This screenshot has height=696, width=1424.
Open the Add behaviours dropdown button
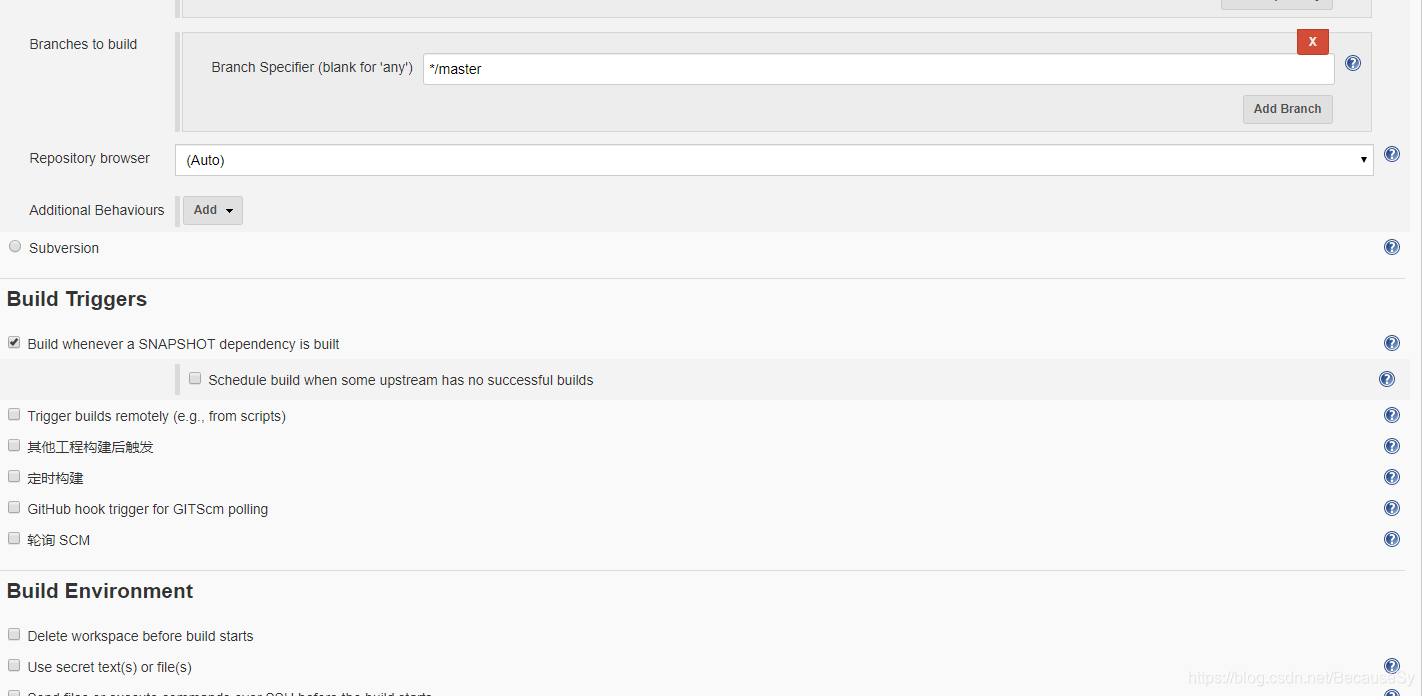[213, 210]
